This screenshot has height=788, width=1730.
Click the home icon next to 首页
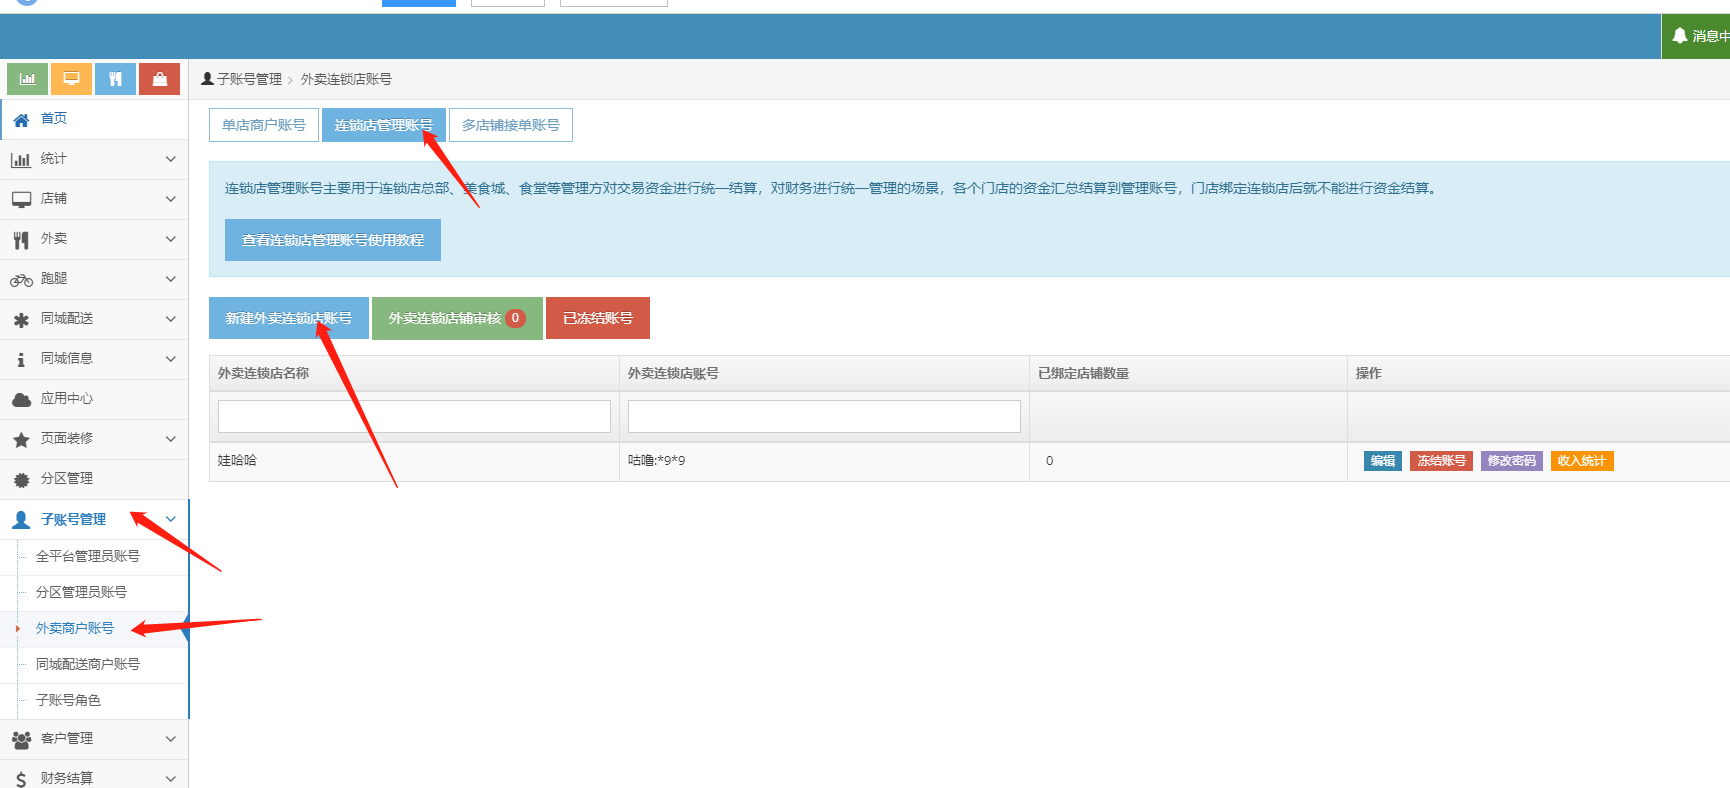click(x=21, y=119)
